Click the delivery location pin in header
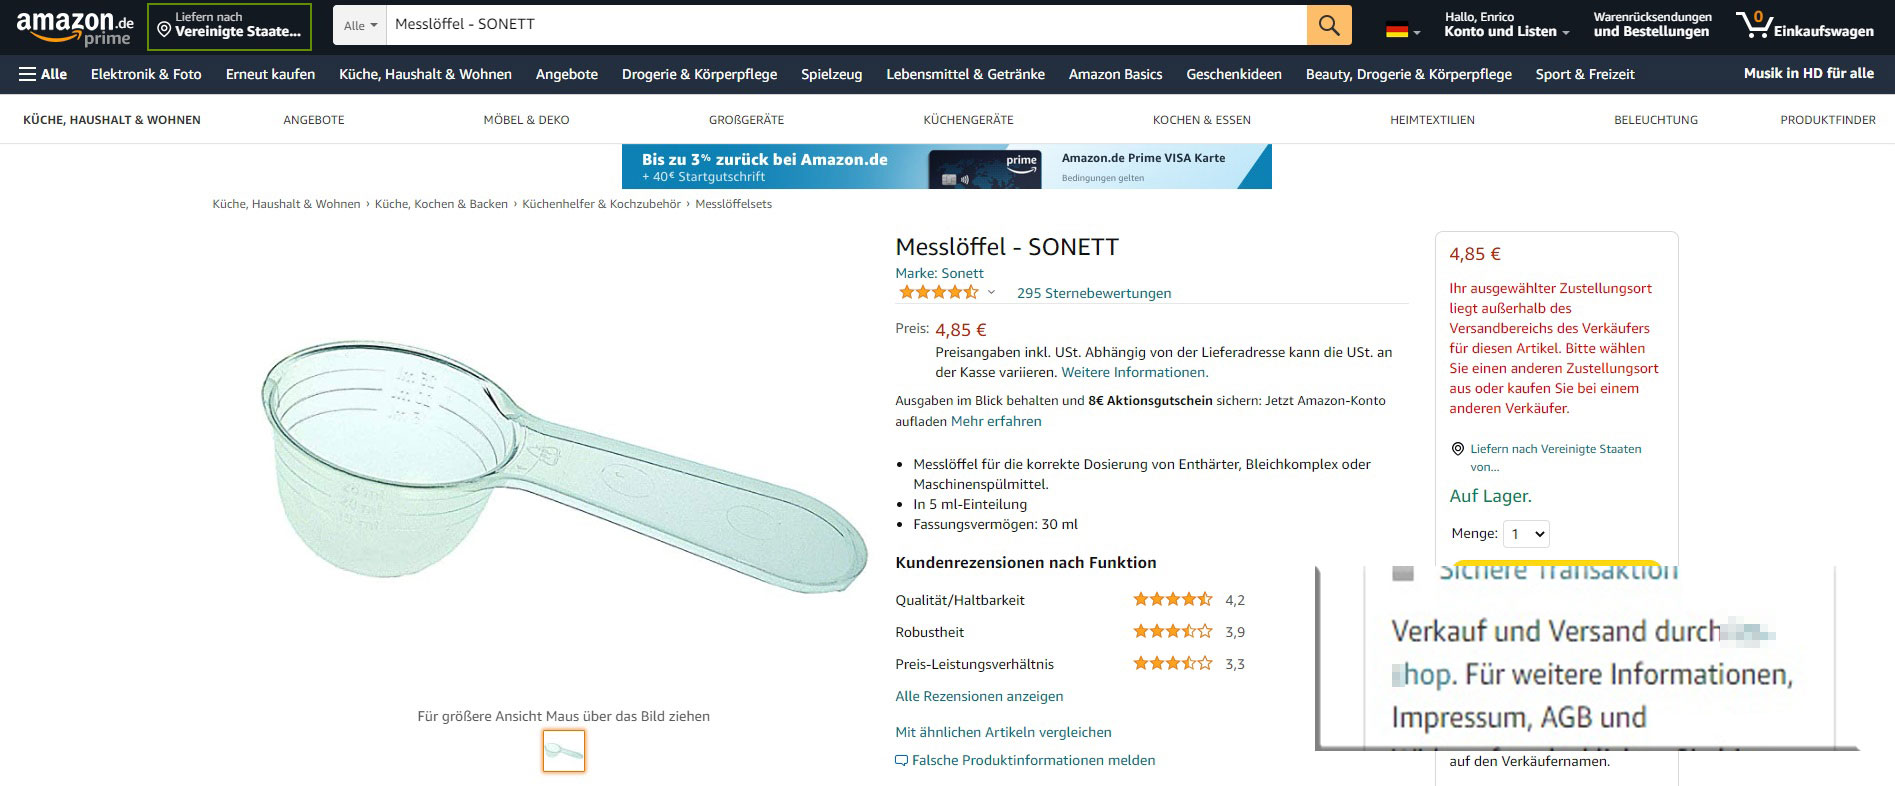This screenshot has height=786, width=1895. (x=164, y=29)
